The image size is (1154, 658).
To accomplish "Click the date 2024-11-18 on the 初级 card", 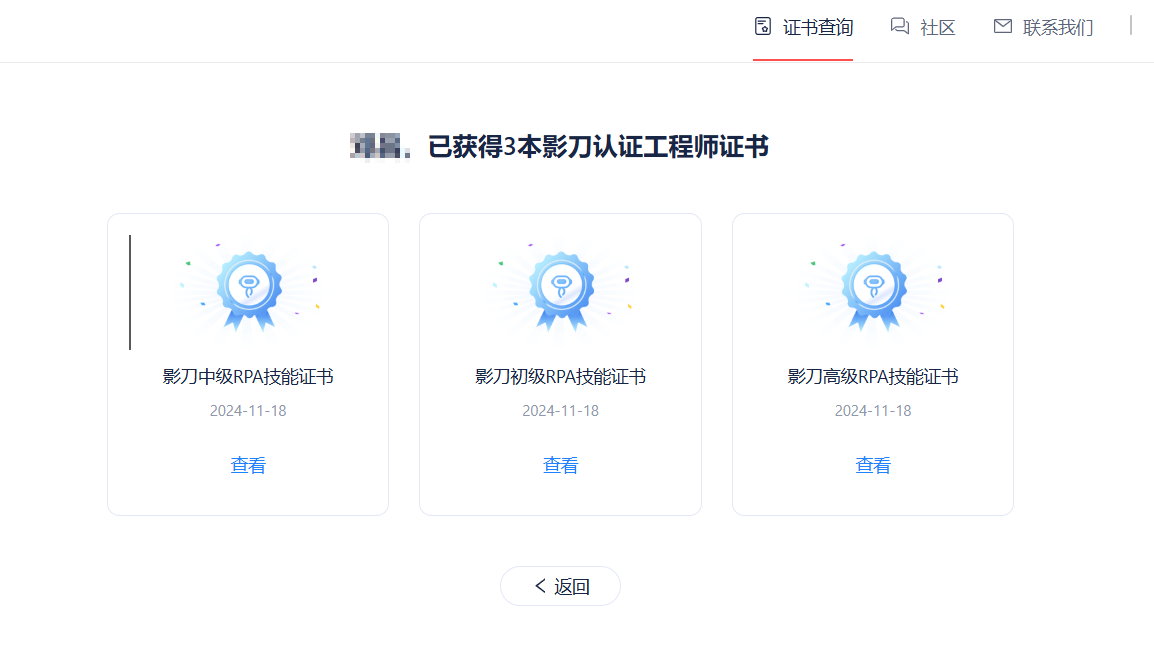I will (560, 410).
